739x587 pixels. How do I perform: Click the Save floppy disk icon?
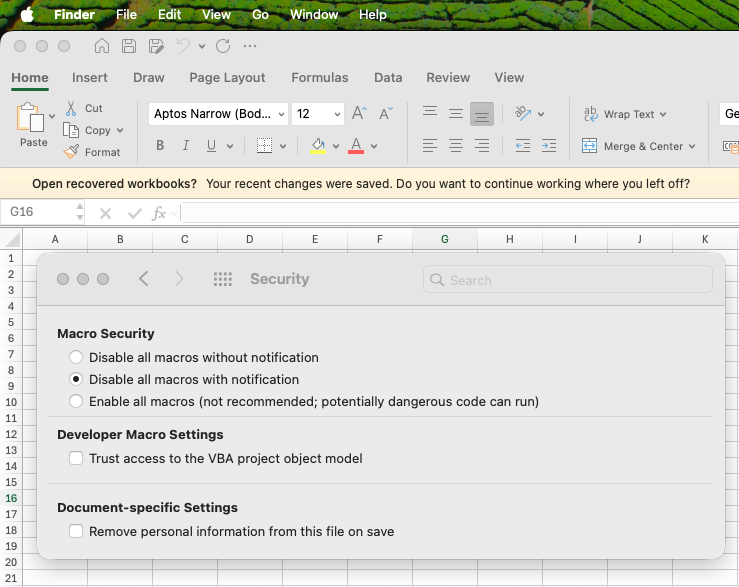tap(129, 46)
